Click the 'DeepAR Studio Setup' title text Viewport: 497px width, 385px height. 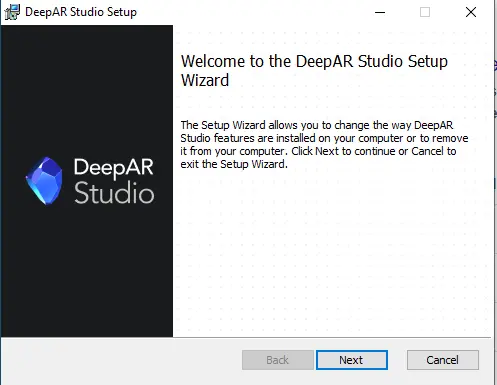81,12
